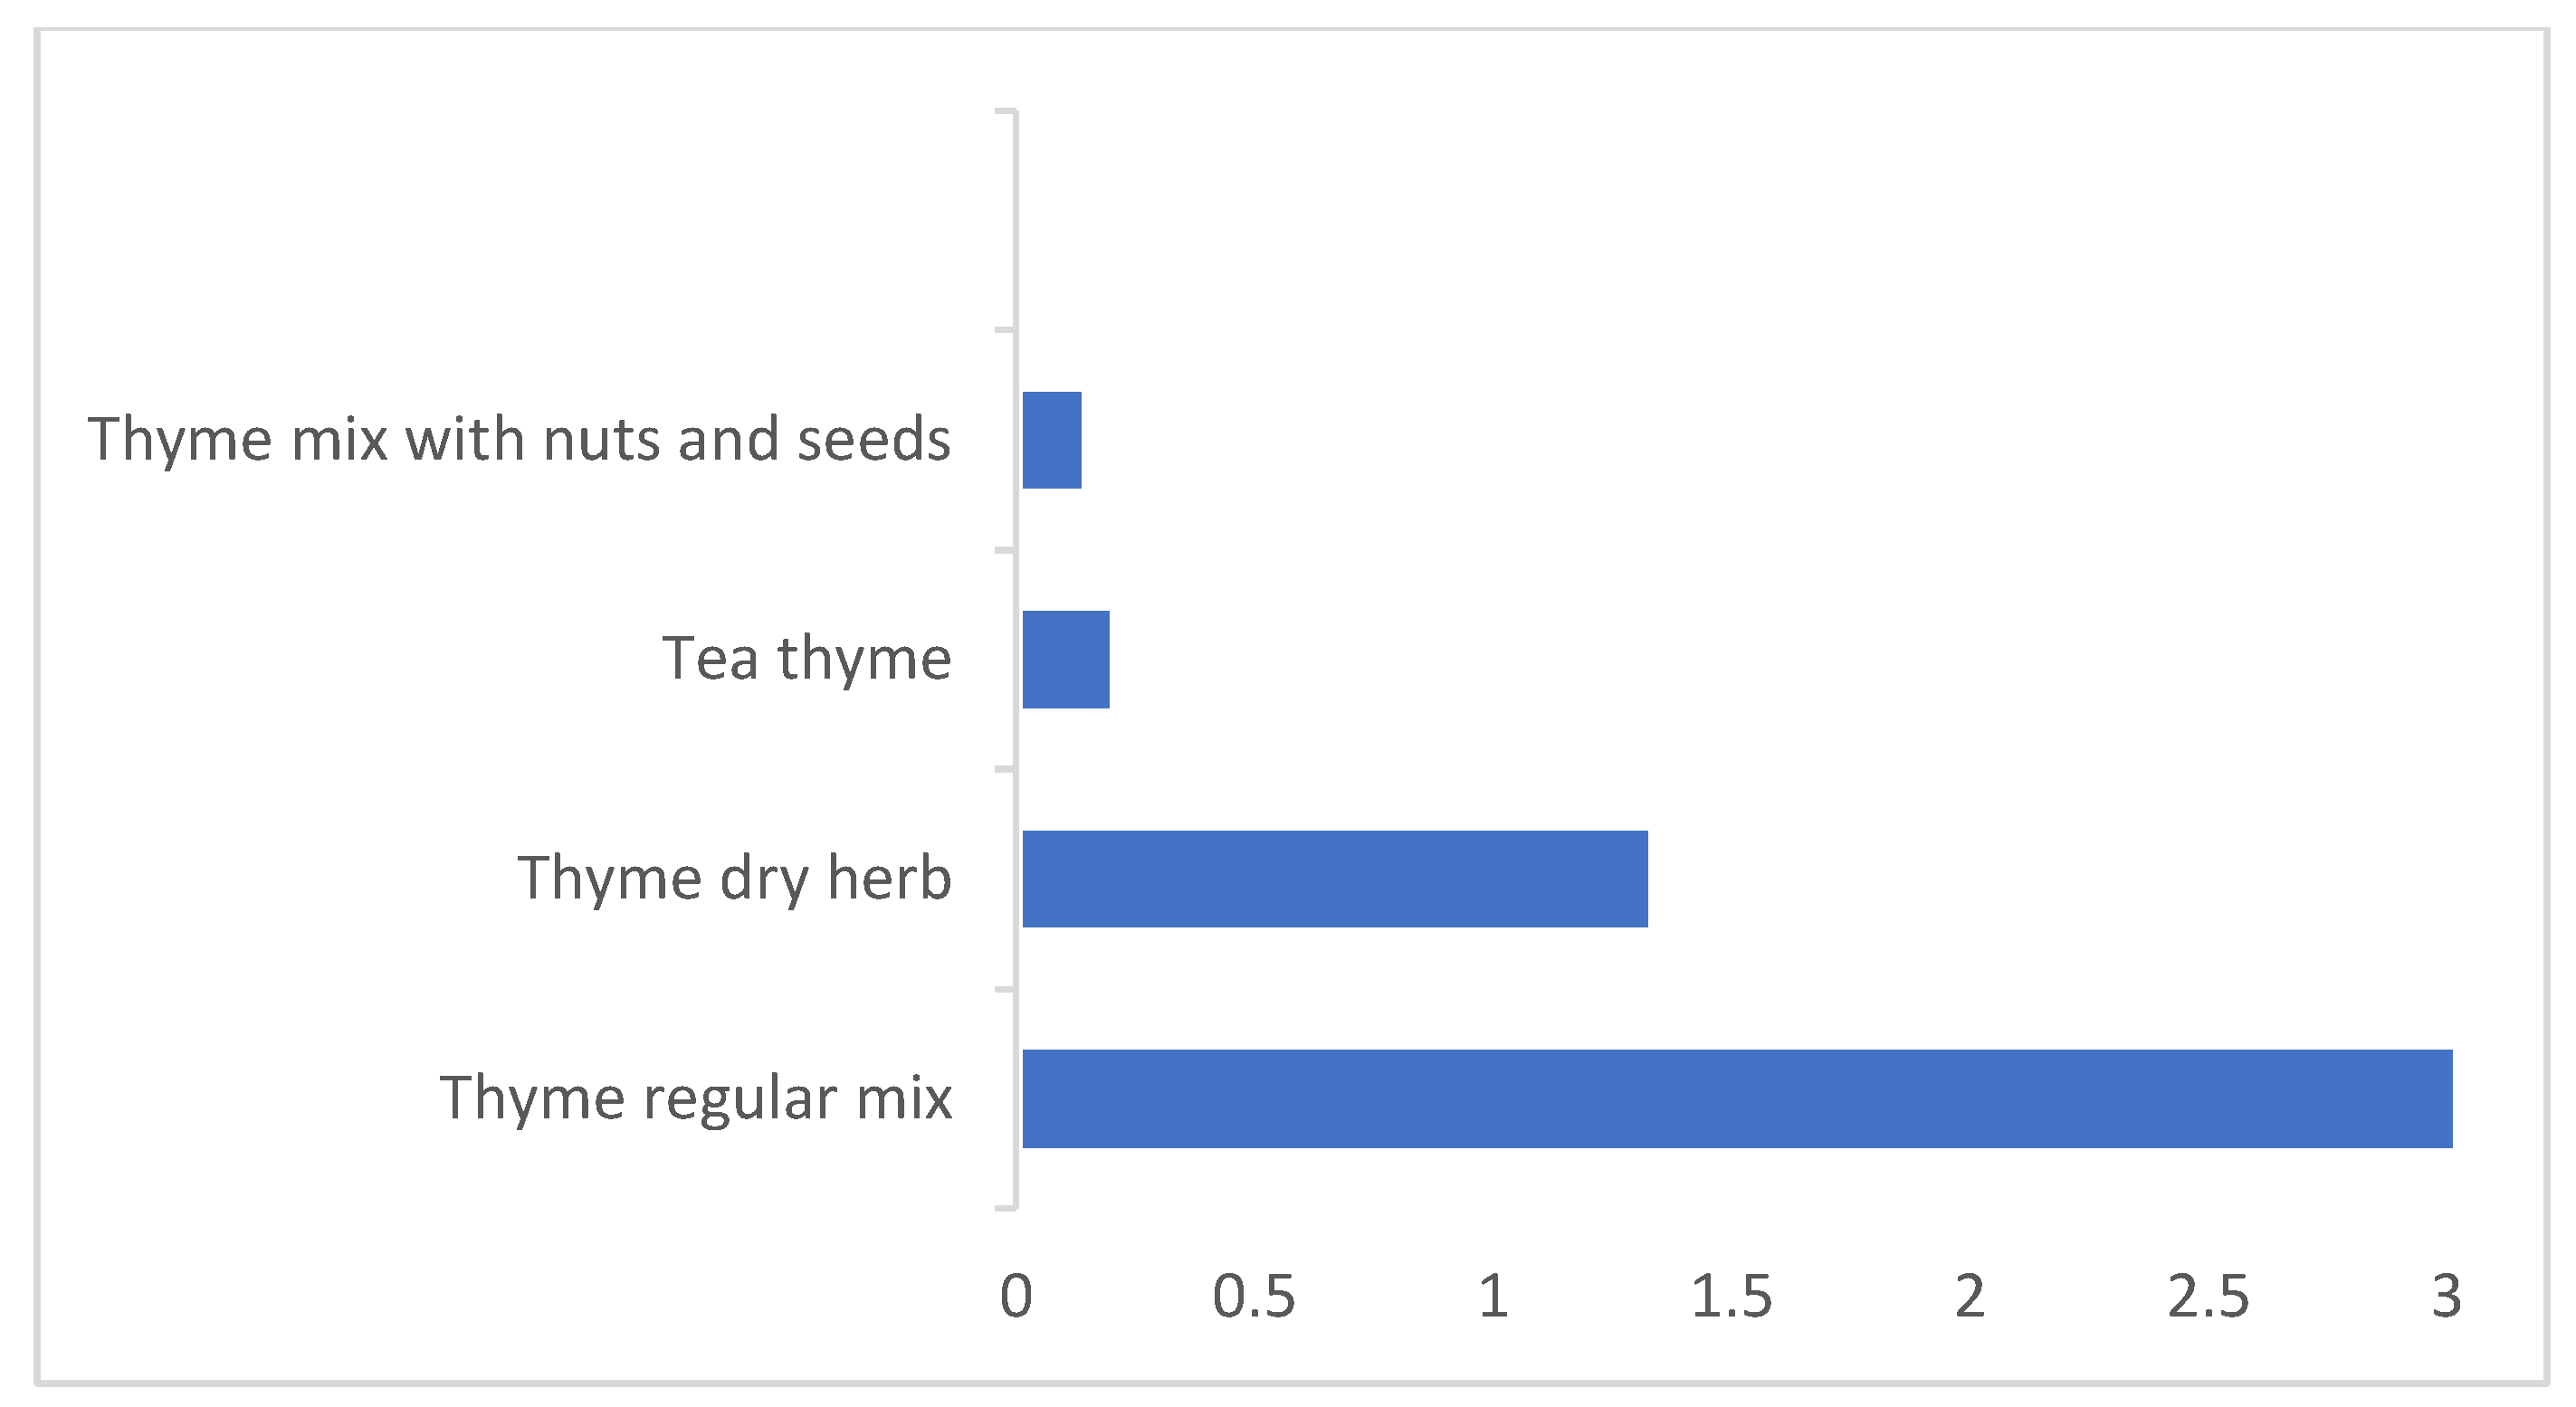Click the 2 value axis label
This screenshot has height=1407, width=2576.
coord(1969,1297)
